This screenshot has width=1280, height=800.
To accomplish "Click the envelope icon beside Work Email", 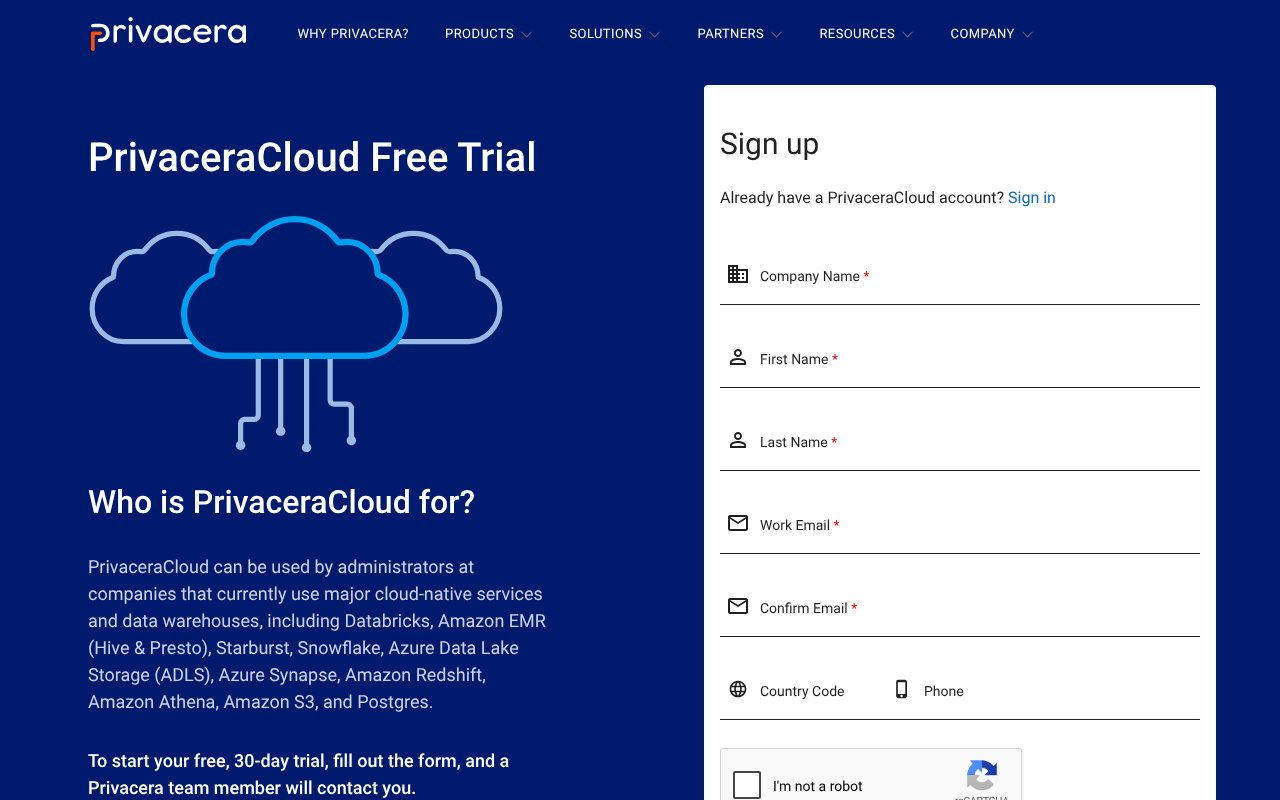I will [738, 523].
